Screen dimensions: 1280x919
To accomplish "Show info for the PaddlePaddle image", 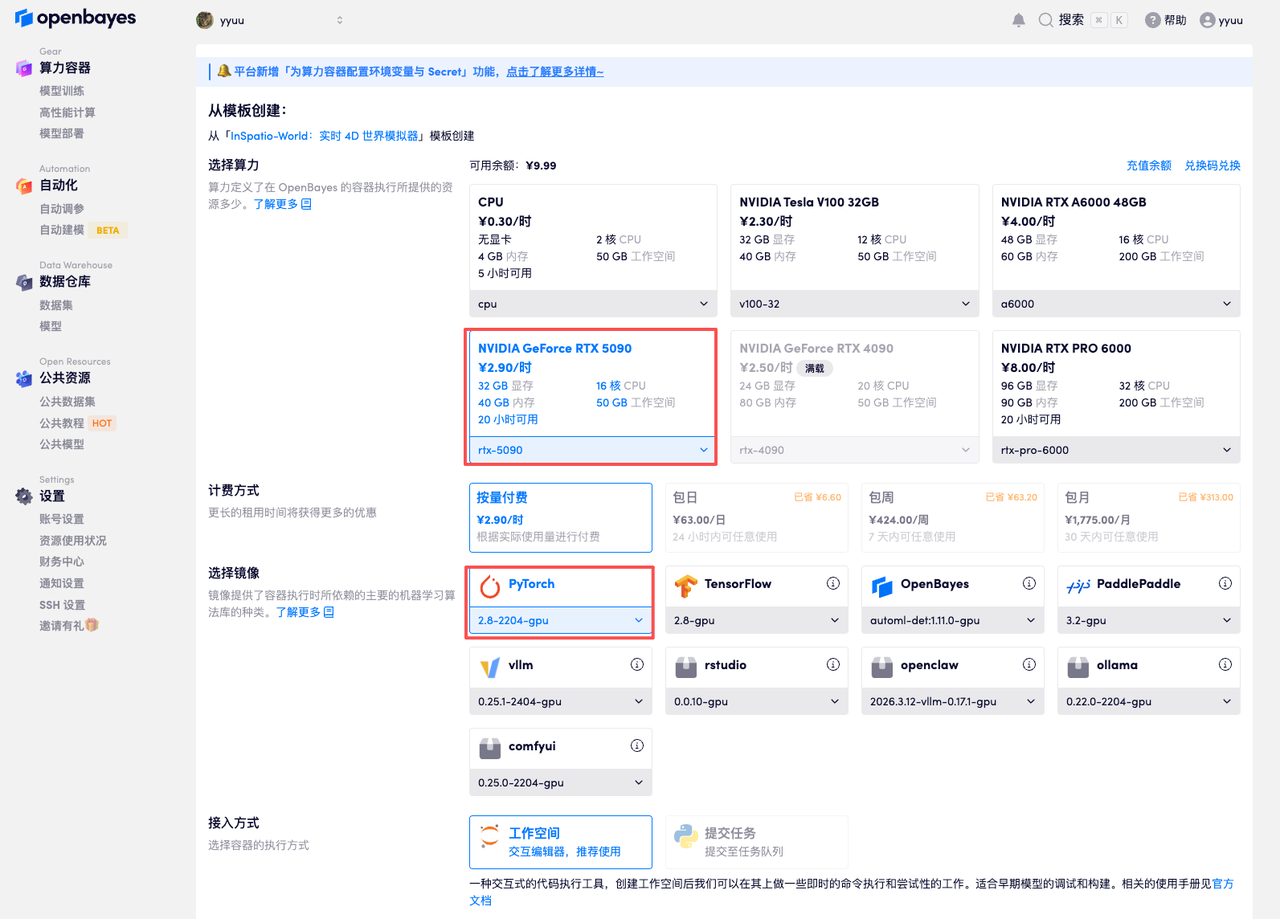I will [1225, 584].
